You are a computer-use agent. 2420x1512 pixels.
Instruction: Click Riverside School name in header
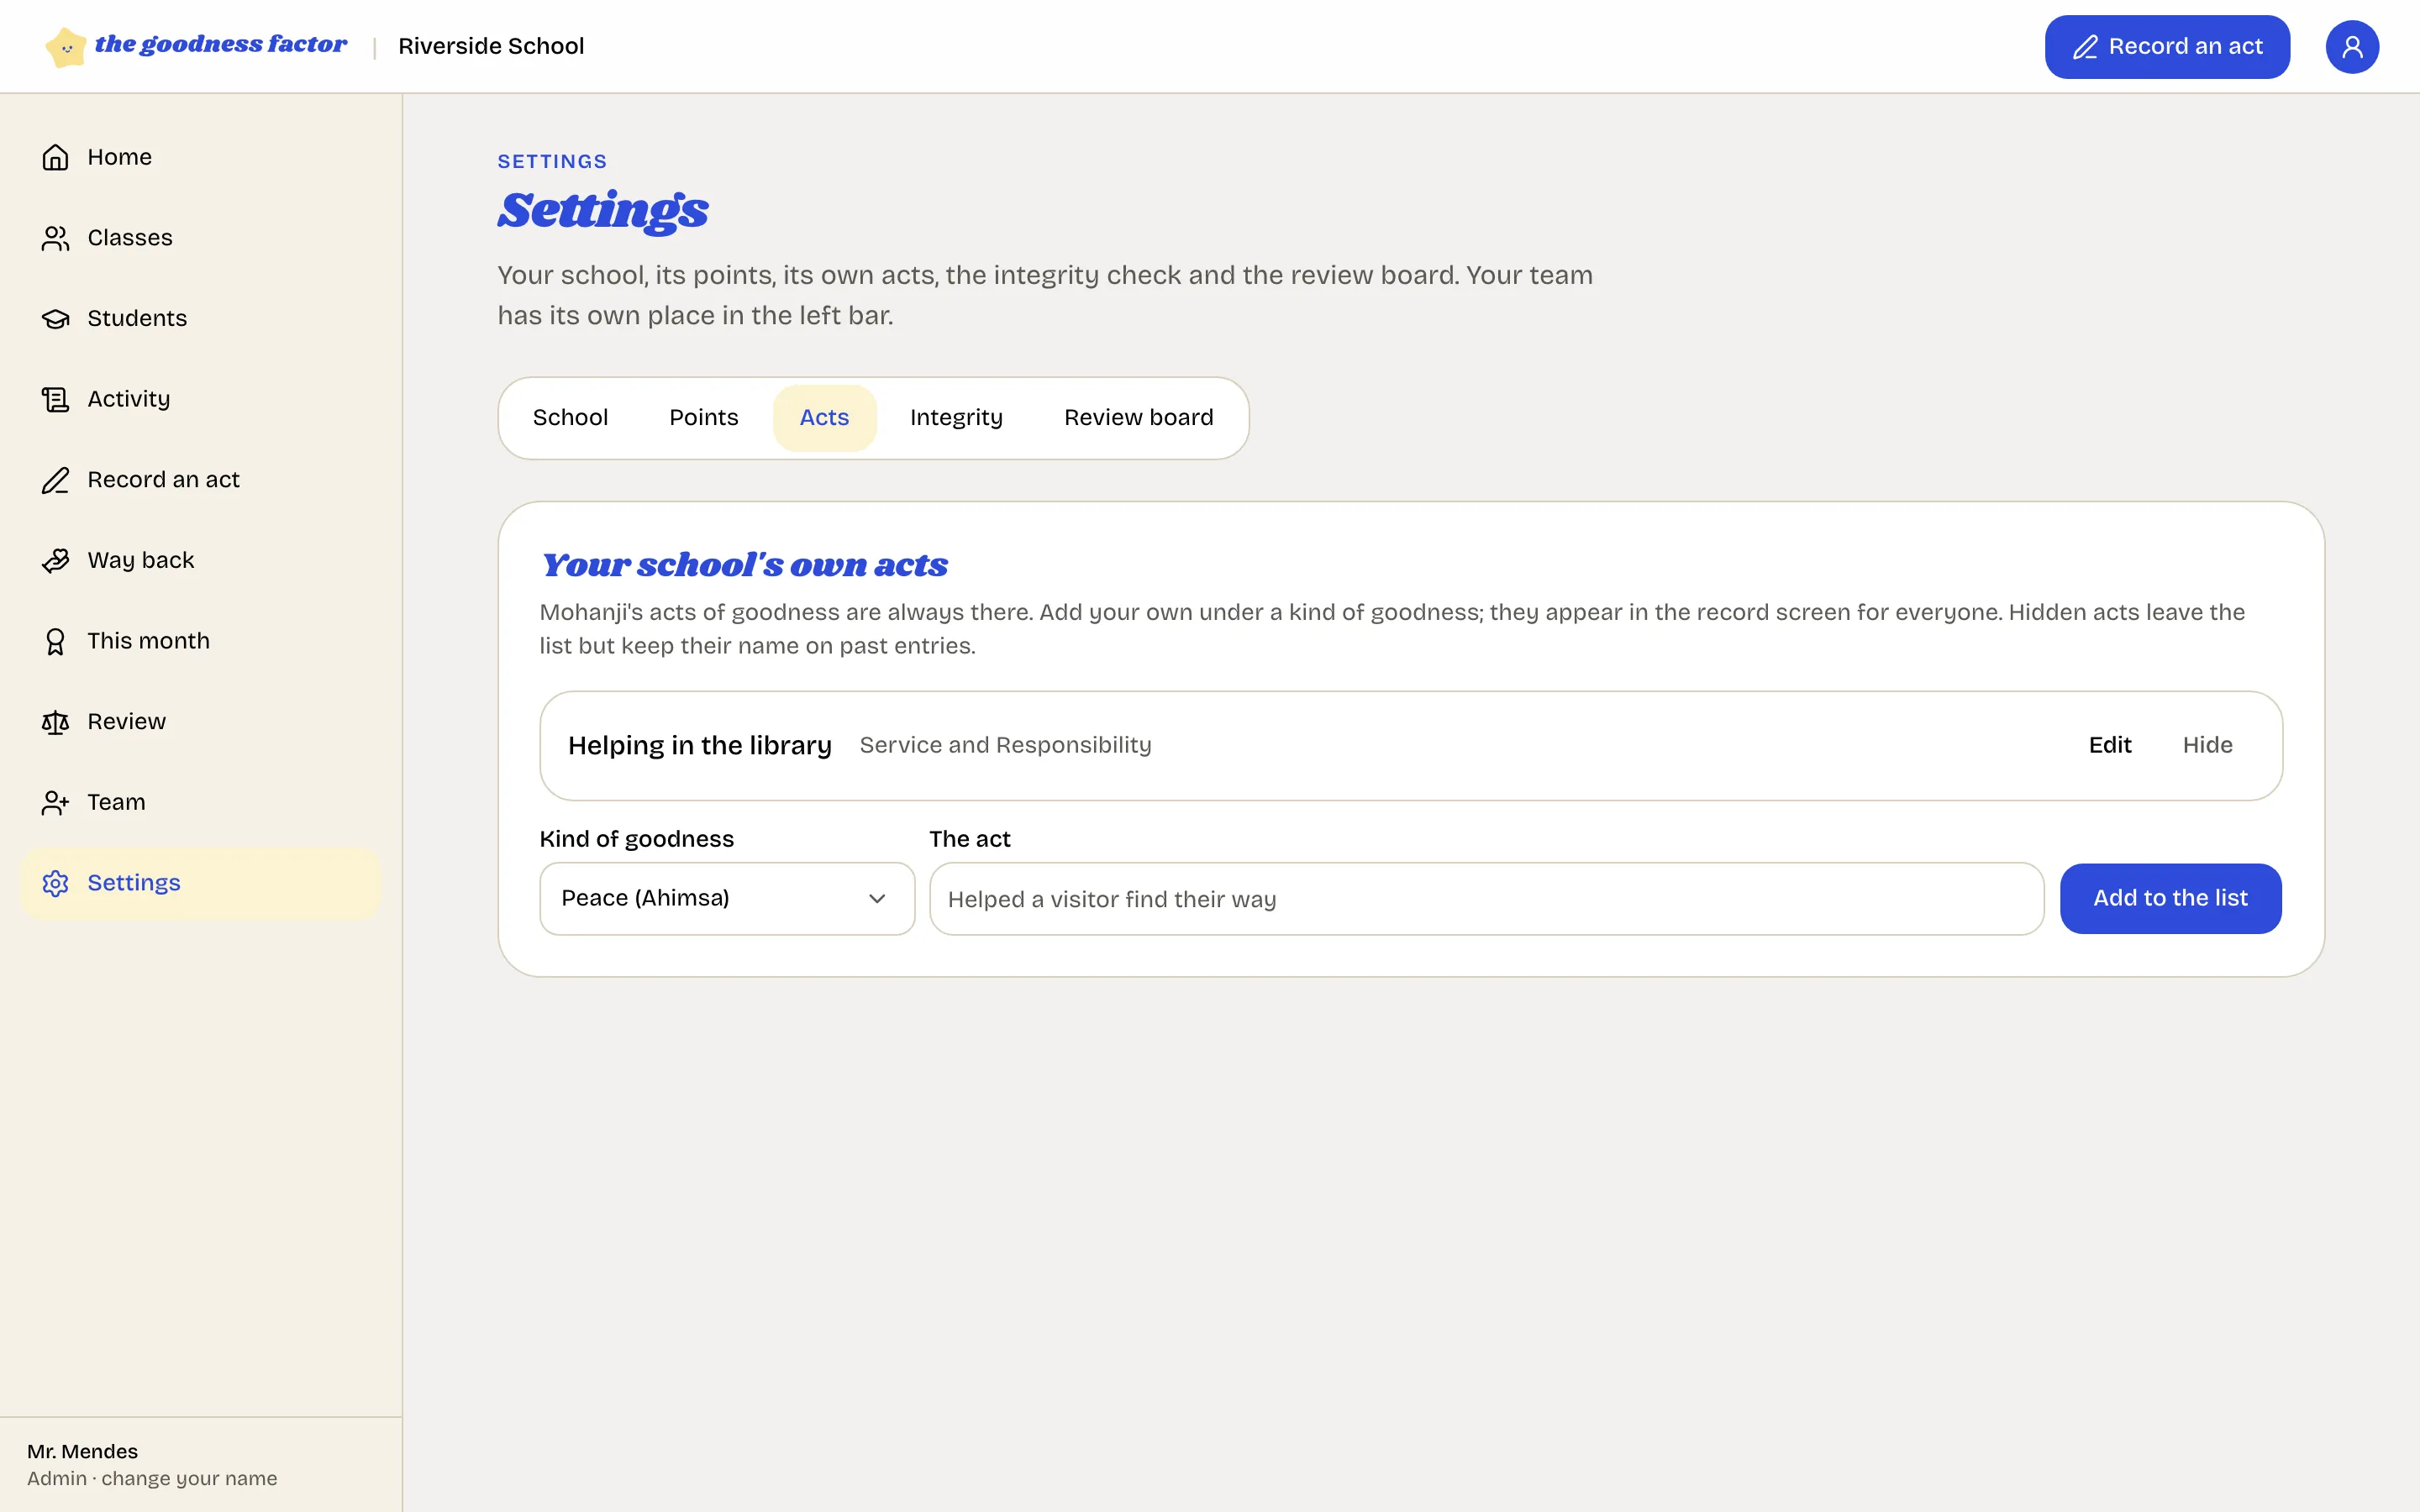(x=491, y=47)
